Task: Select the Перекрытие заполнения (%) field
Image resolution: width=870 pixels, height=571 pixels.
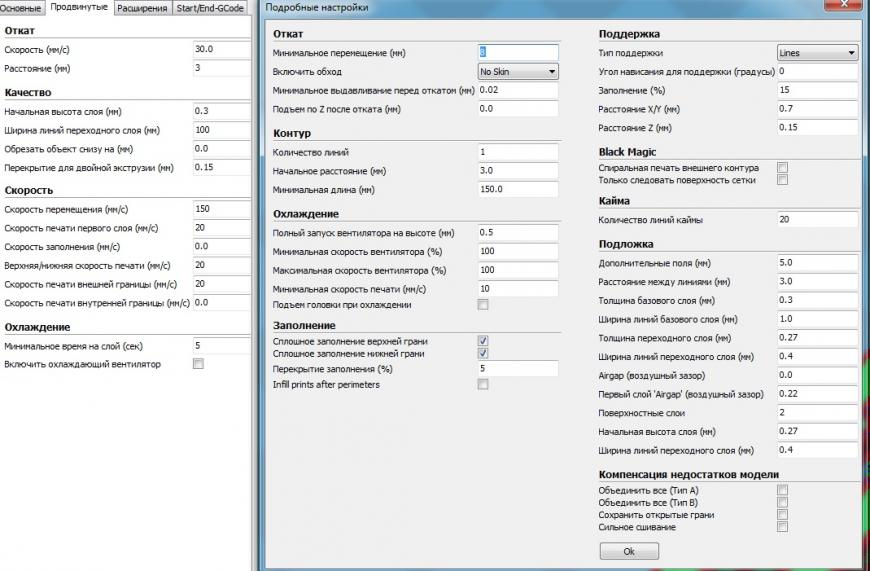Action: (x=518, y=368)
